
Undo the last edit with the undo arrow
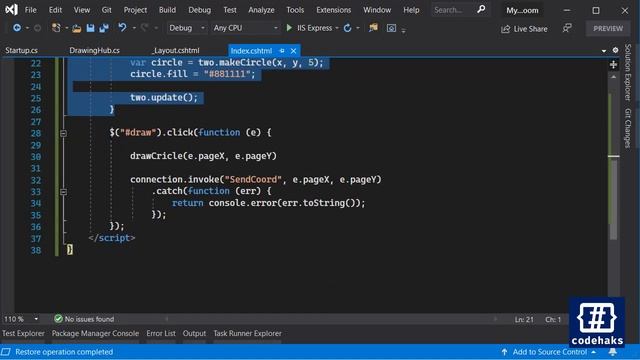point(122,27)
